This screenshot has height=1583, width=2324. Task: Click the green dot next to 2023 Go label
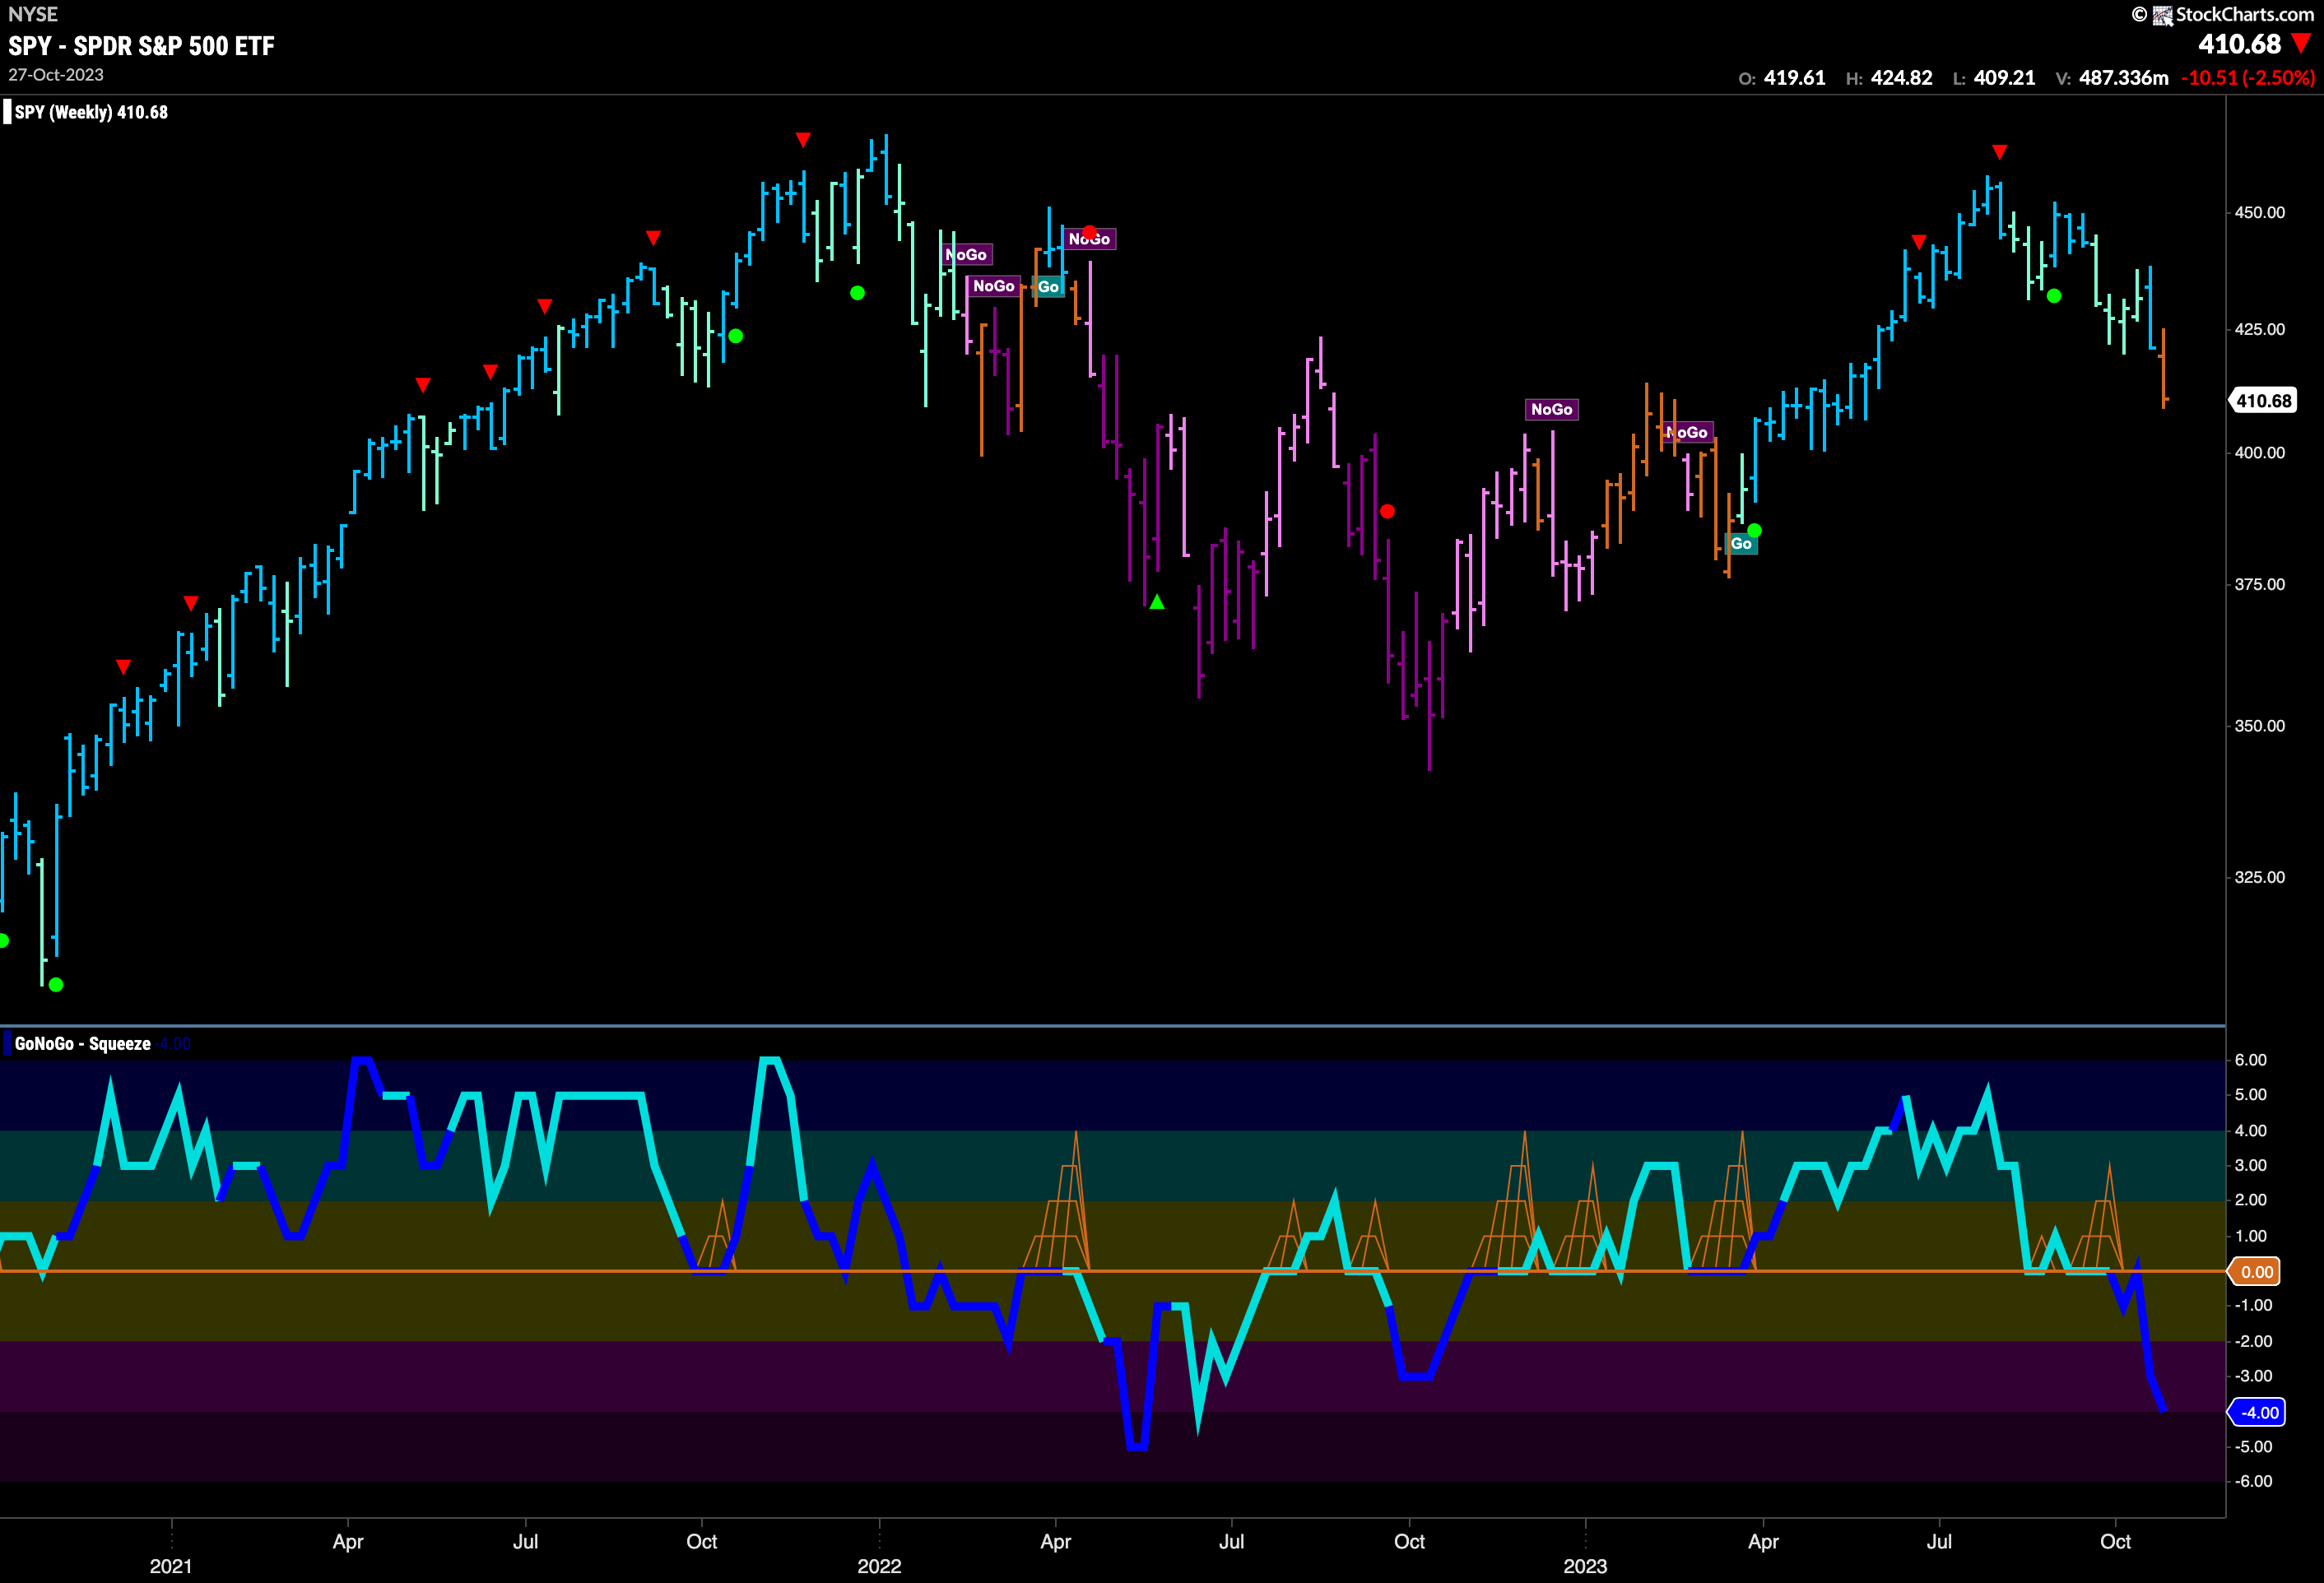click(x=1754, y=530)
